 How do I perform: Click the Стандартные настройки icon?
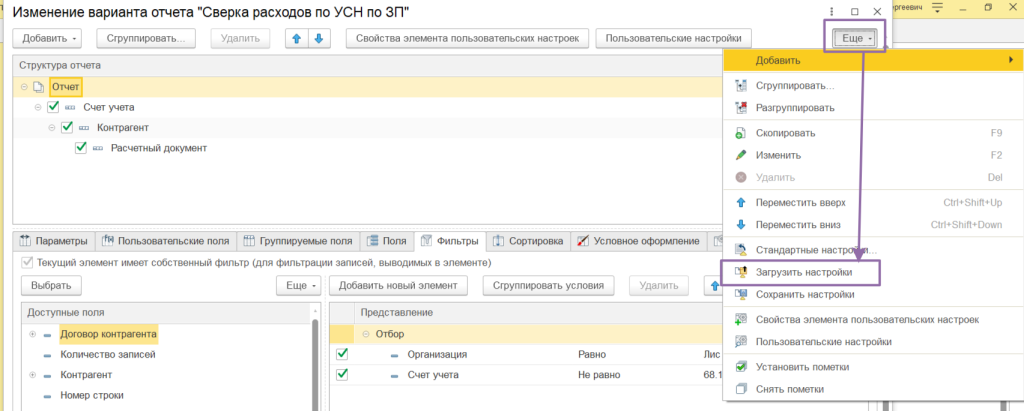pyautogui.click(x=740, y=250)
